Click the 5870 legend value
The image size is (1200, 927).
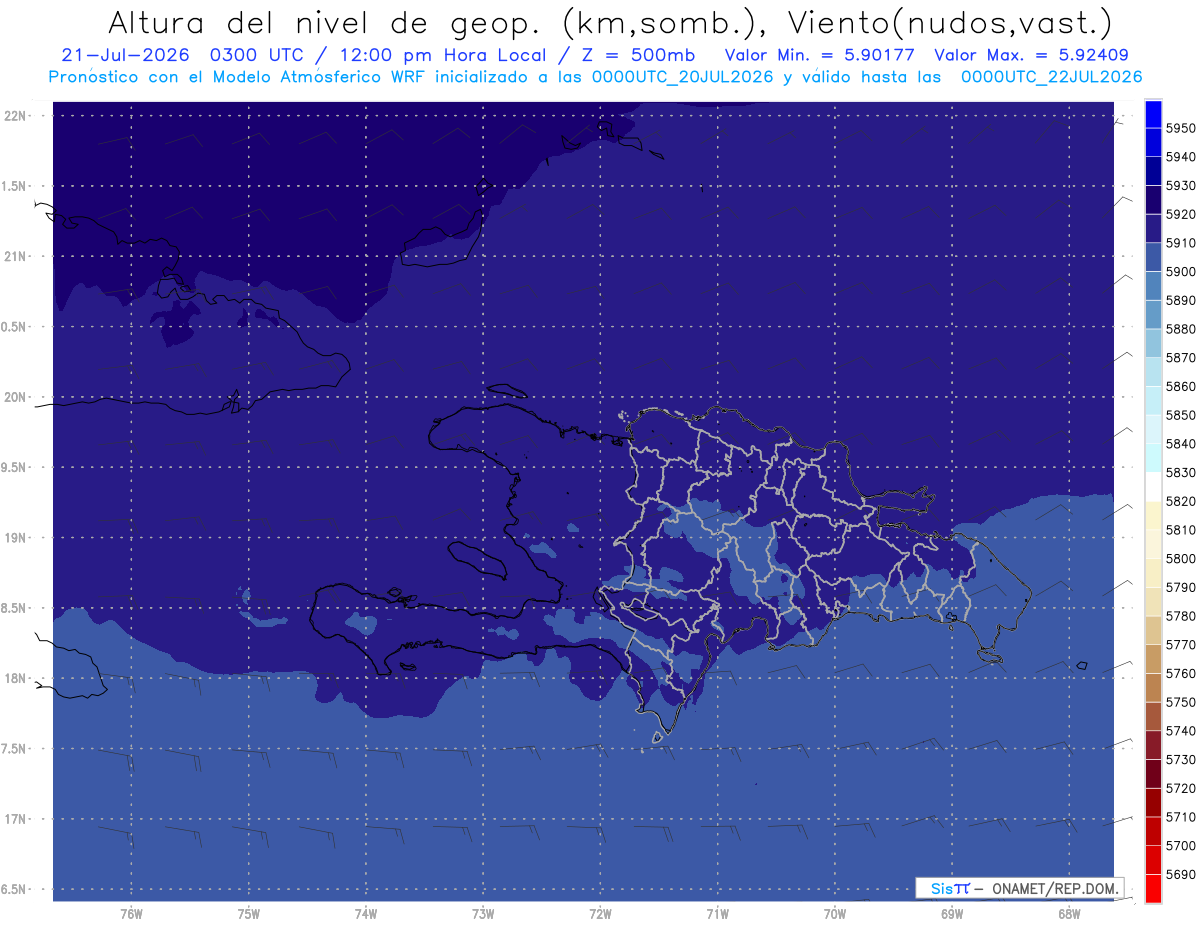[1180, 358]
